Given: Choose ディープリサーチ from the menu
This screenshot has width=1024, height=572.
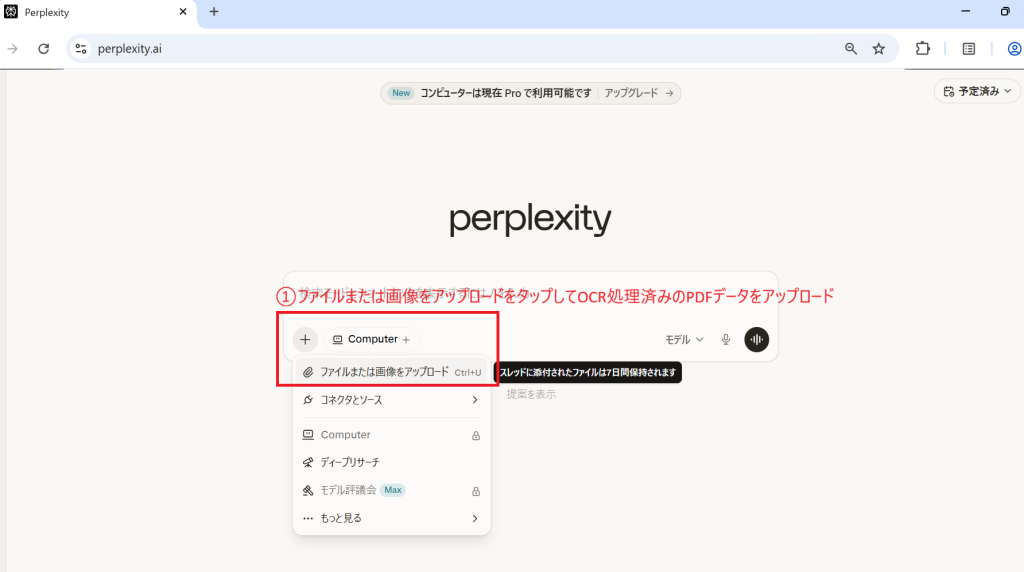Looking at the screenshot, I should point(350,462).
